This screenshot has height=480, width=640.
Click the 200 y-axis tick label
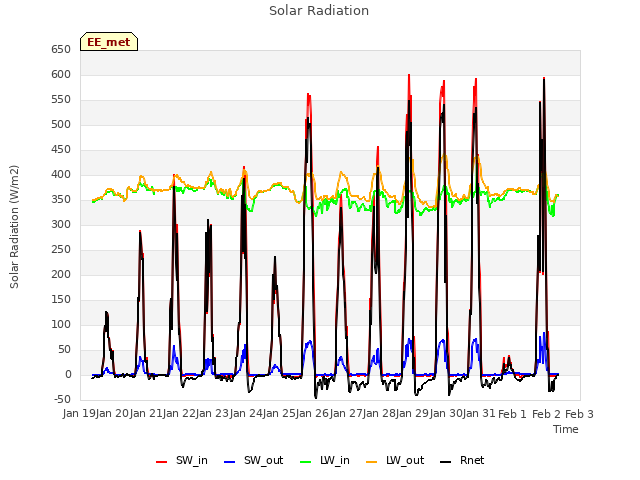pyautogui.click(x=61, y=275)
